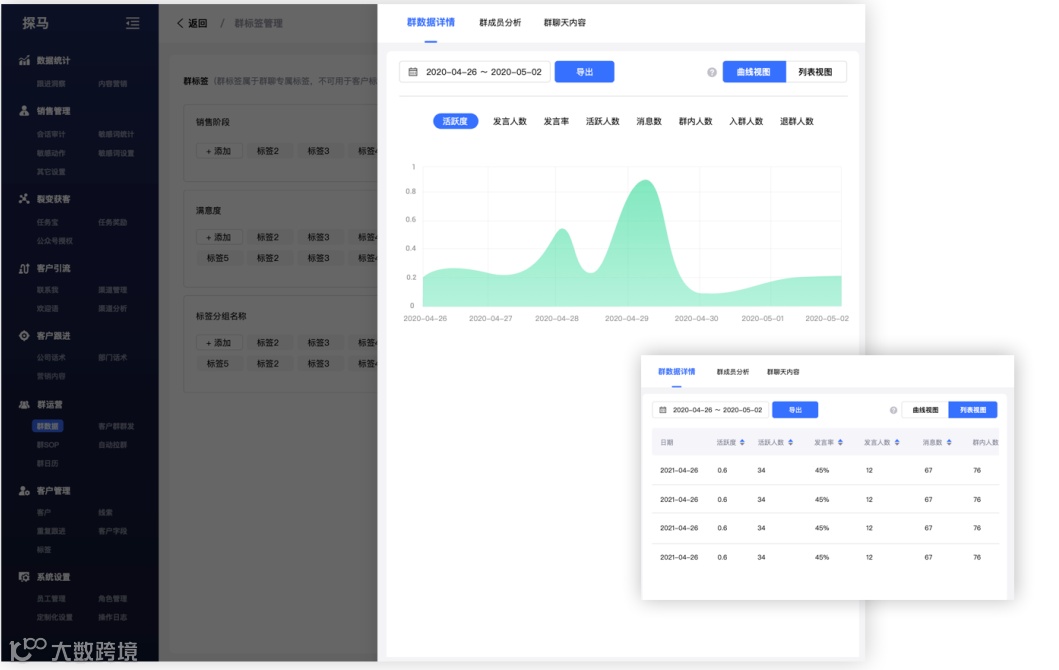1059x670 pixels.
Task: Click calendar icon in the large panel's date field
Action: [413, 72]
